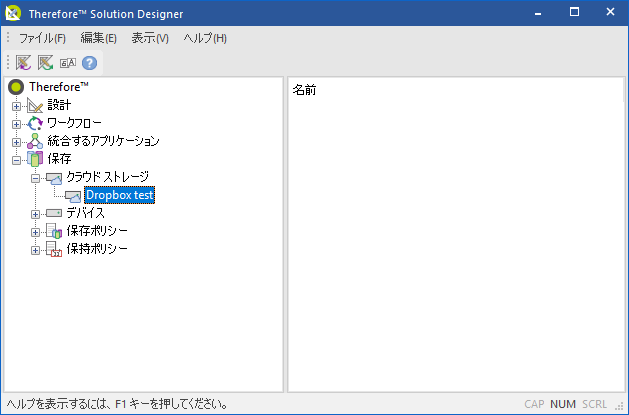The image size is (629, 415).
Task: Expand the ワークフロー tree node
Action: click(x=16, y=124)
